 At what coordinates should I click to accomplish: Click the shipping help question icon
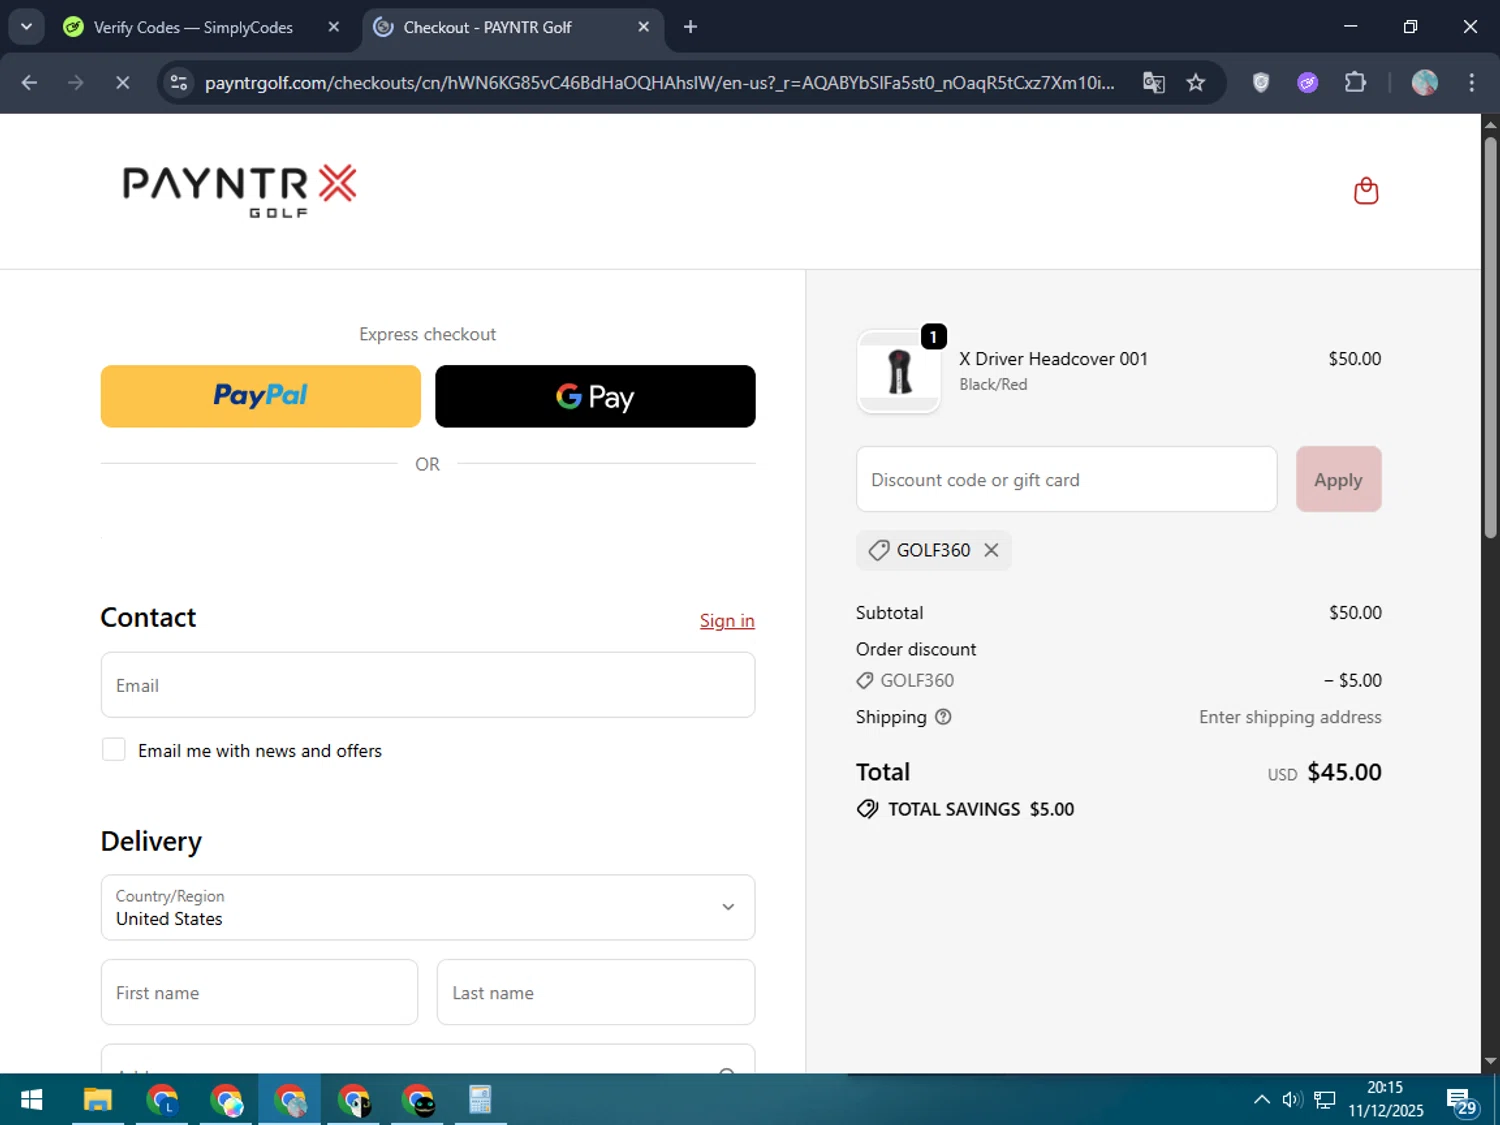click(x=943, y=717)
